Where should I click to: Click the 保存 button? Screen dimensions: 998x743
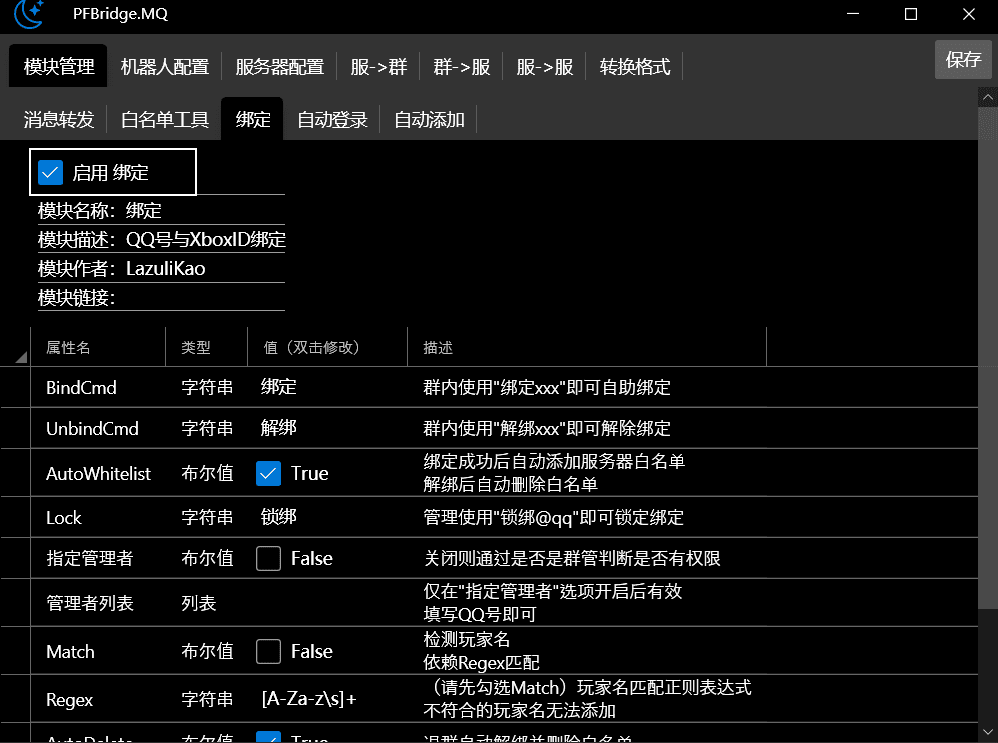(x=963, y=60)
